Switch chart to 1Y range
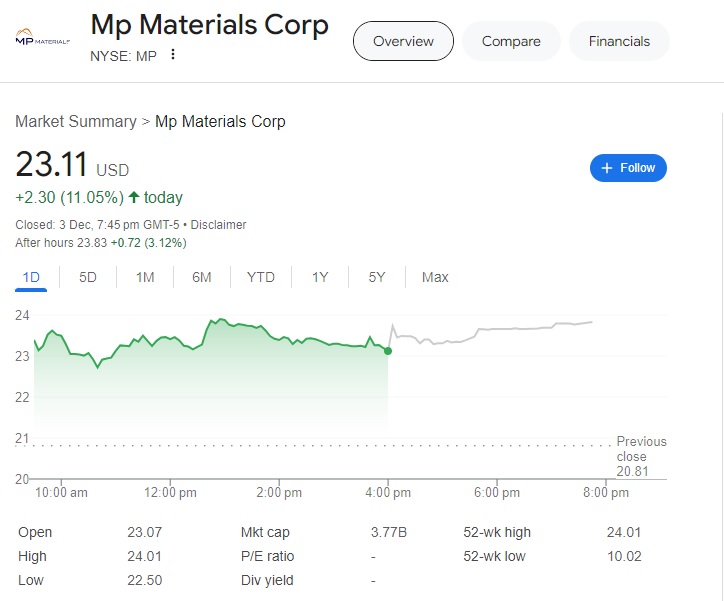This screenshot has width=724, height=601. pyautogui.click(x=320, y=277)
